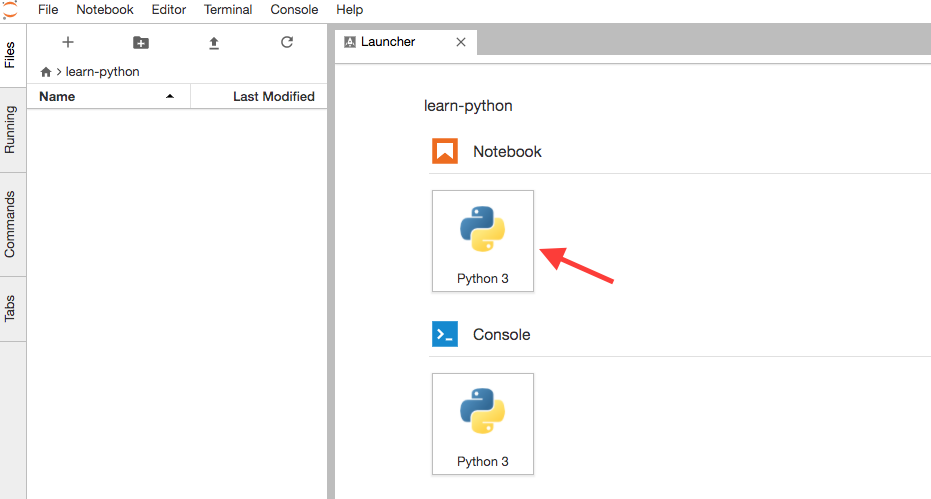Image resolution: width=931 pixels, height=499 pixels.
Task: Launch a Python 3 console
Action: 483,424
